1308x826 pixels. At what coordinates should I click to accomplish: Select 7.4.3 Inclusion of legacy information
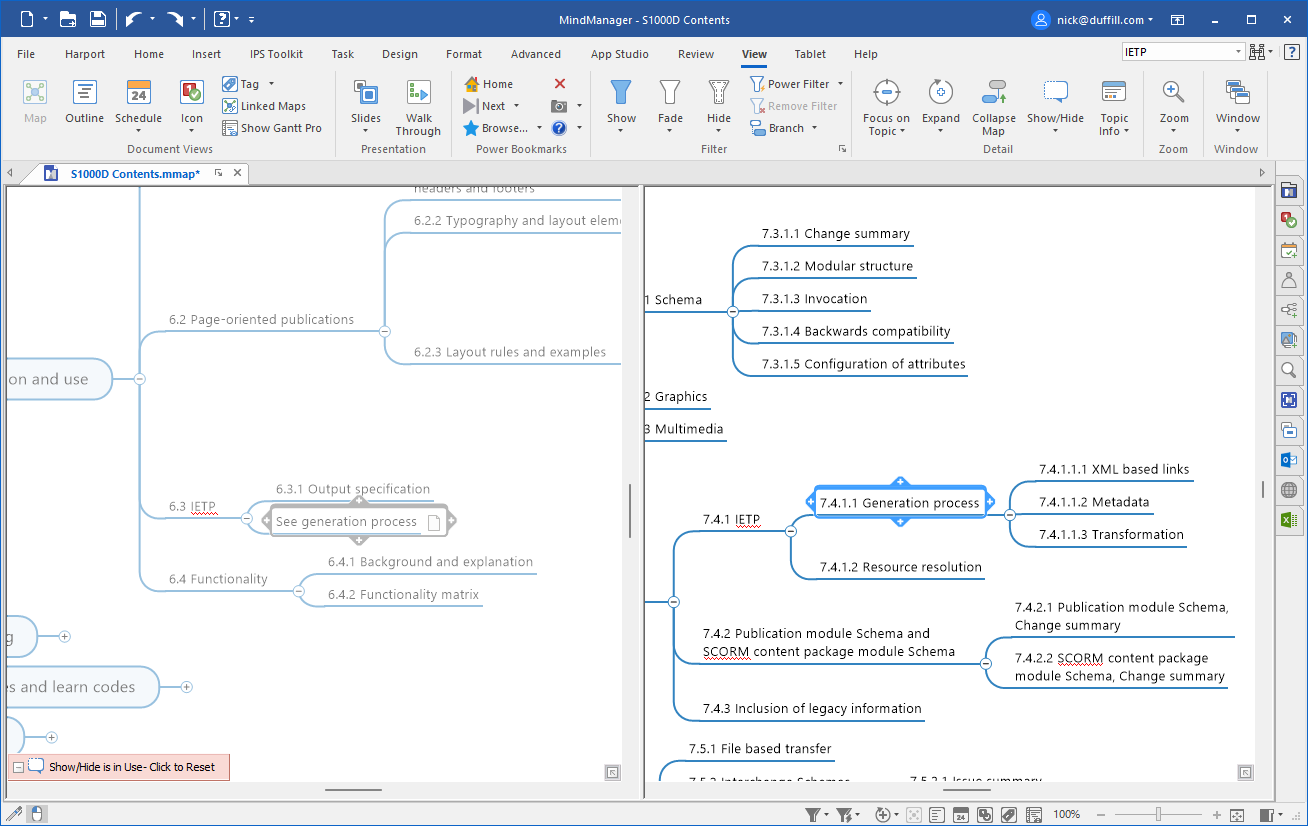click(x=812, y=708)
